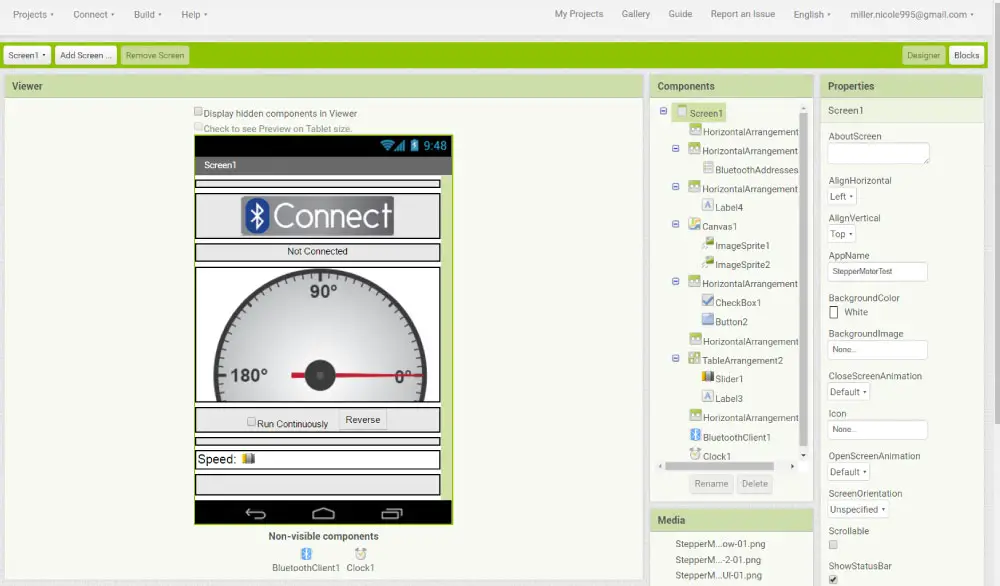
Task: Open the Connect menu
Action: click(x=91, y=14)
